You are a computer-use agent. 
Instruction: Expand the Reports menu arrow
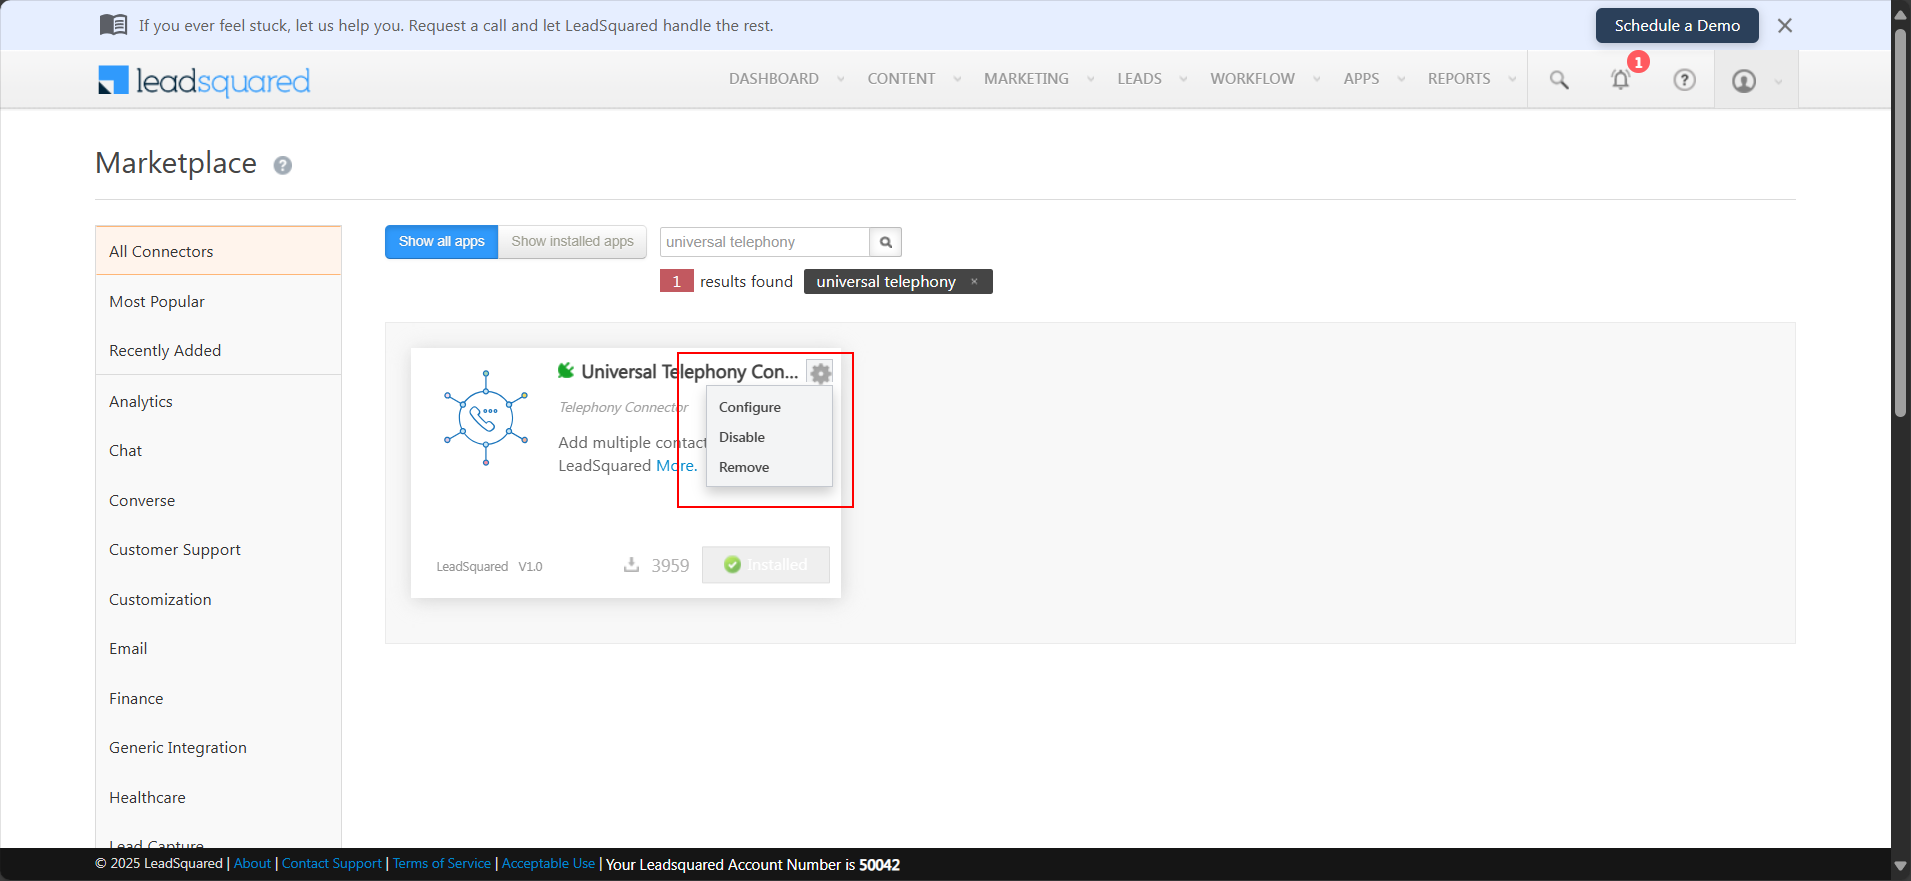1512,80
